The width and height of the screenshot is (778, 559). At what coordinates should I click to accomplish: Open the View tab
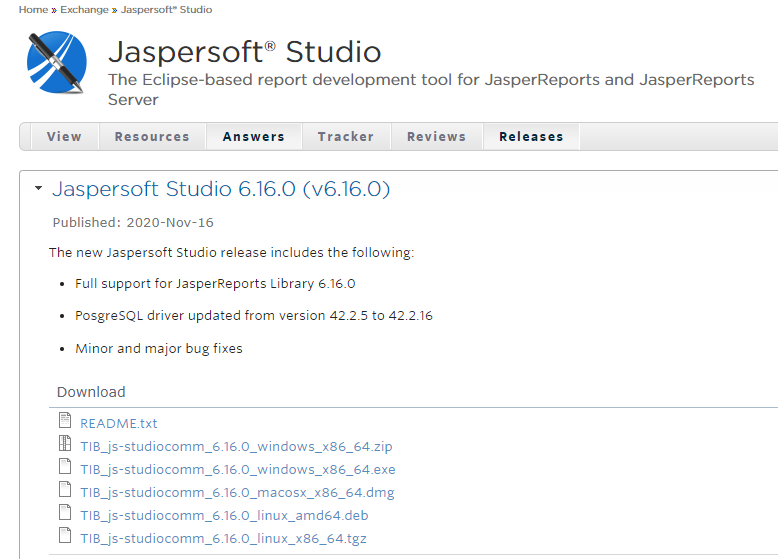pyautogui.click(x=65, y=136)
